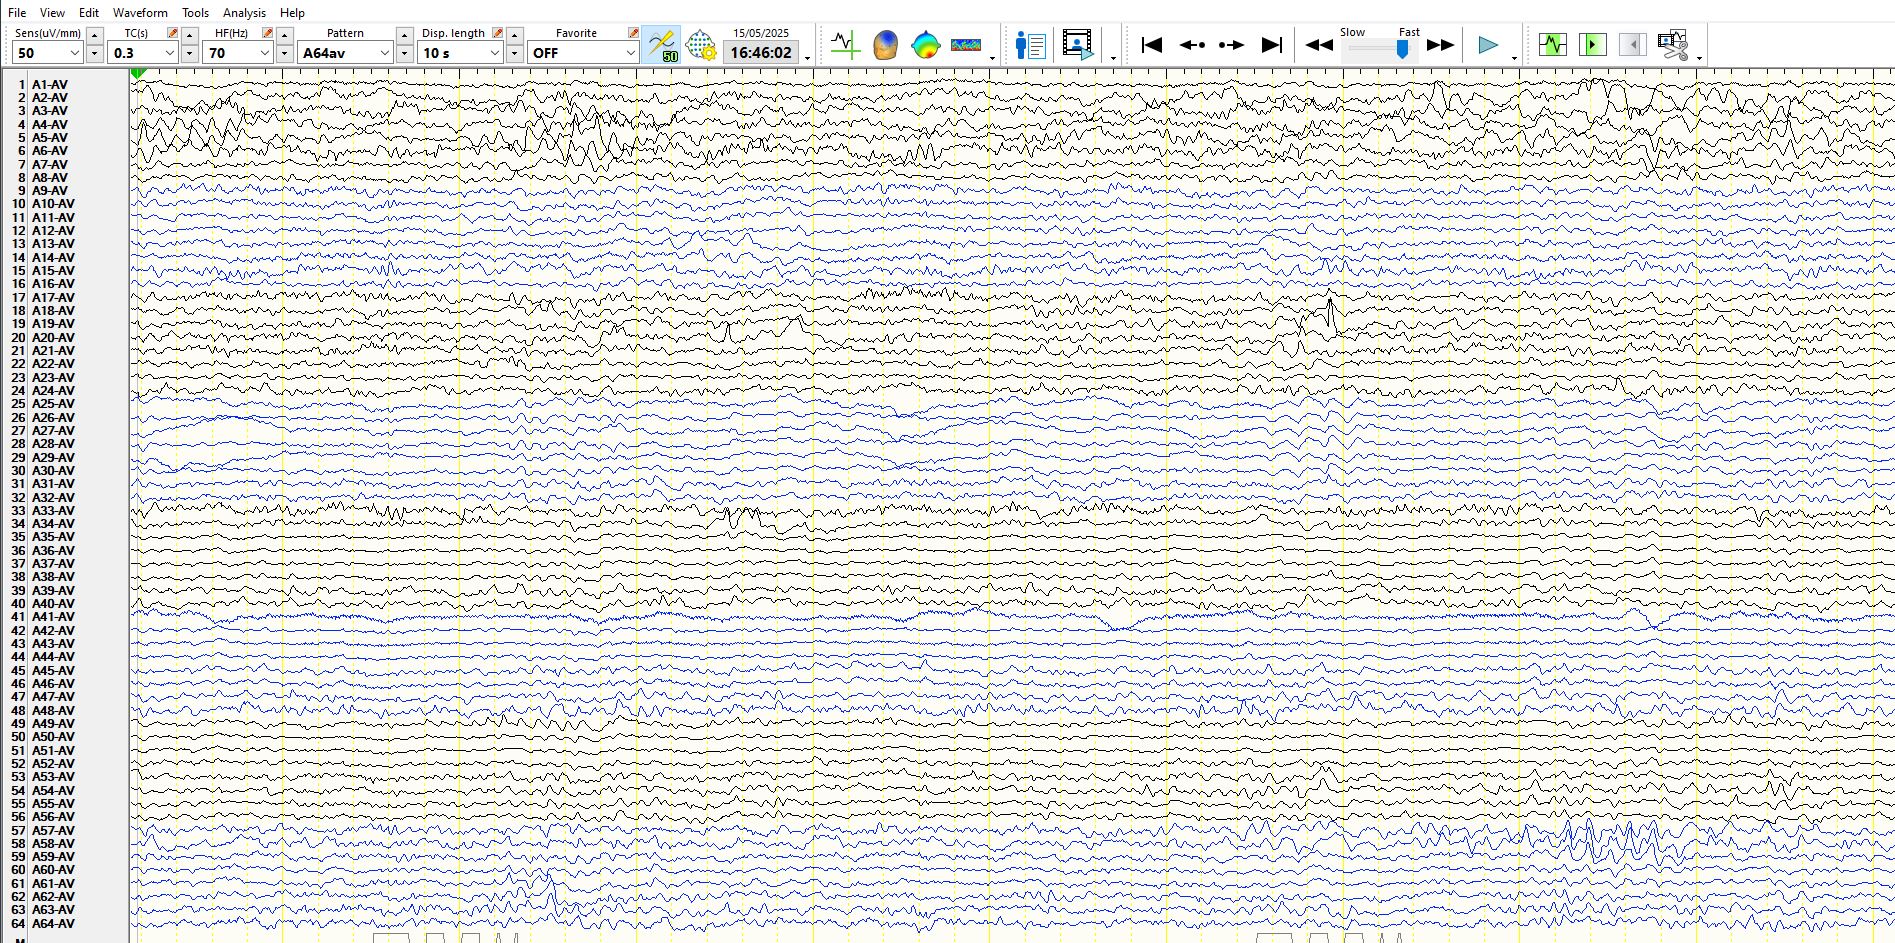Screen dimensions: 1895x943
Task: Expand the Disp. length dropdown
Action: [493, 53]
